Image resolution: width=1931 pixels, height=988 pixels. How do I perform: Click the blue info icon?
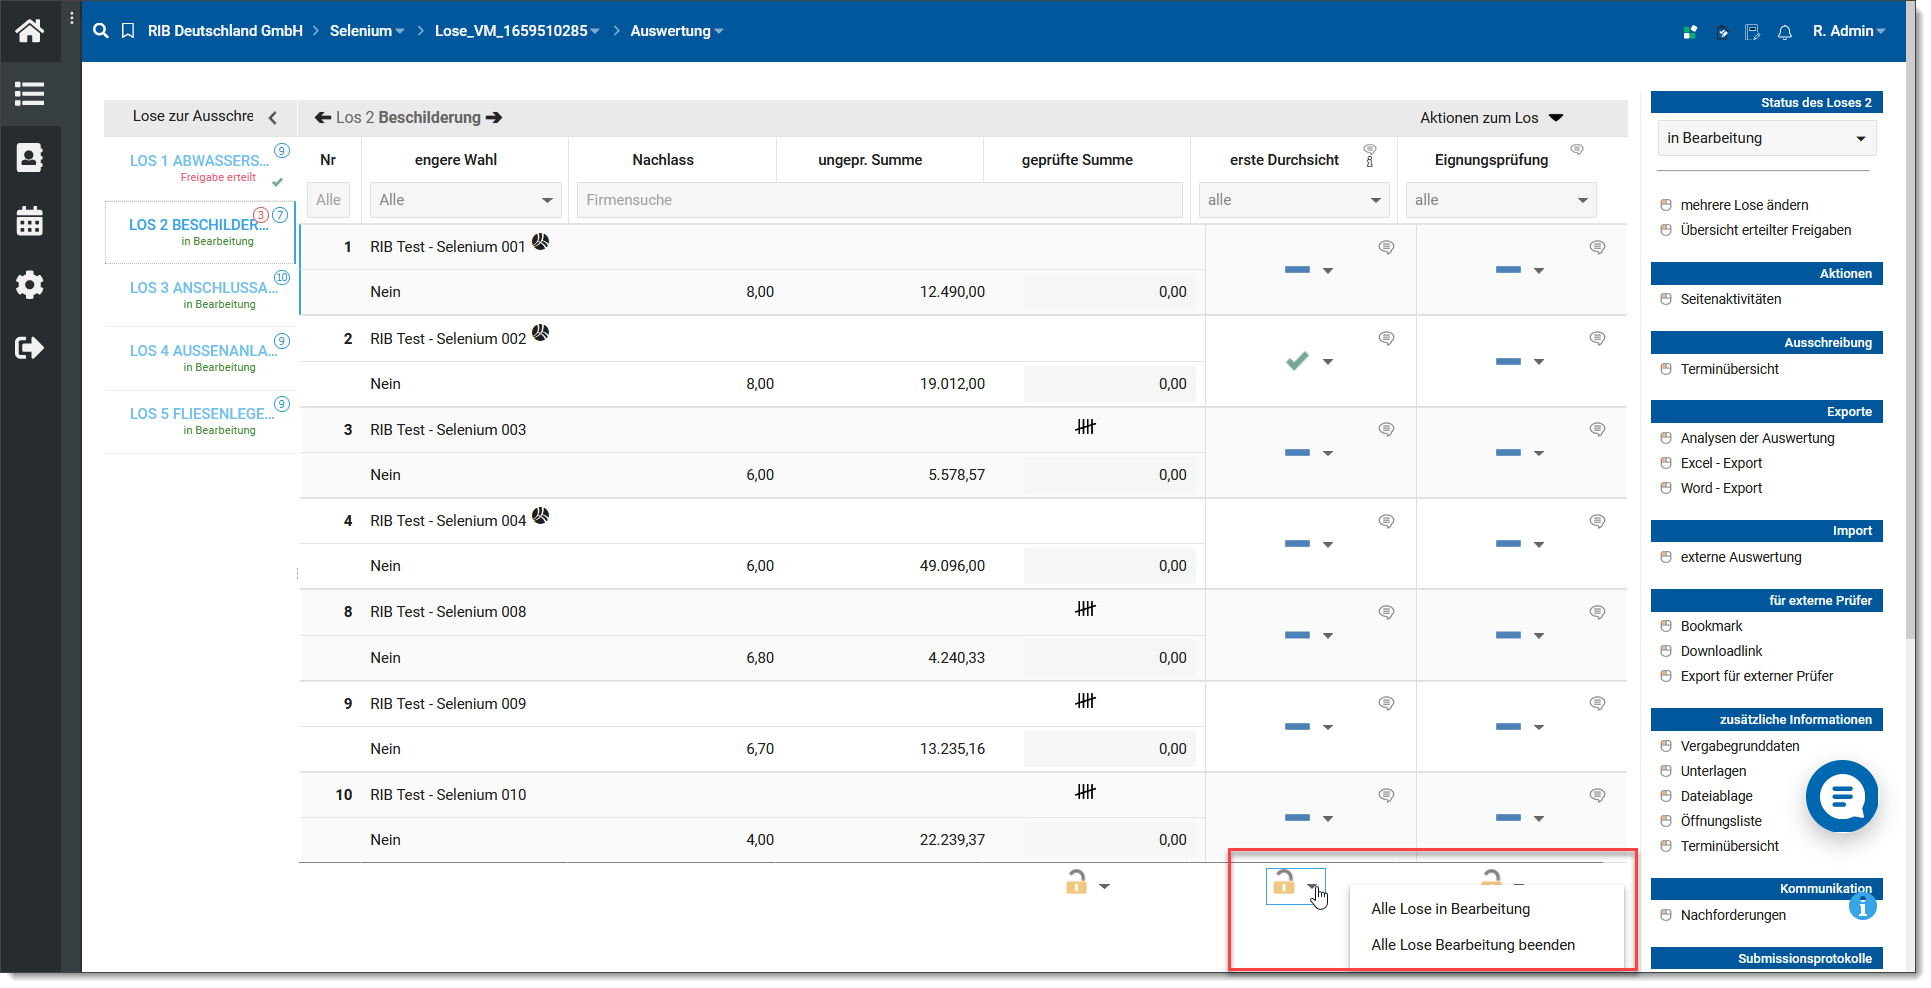point(1862,907)
